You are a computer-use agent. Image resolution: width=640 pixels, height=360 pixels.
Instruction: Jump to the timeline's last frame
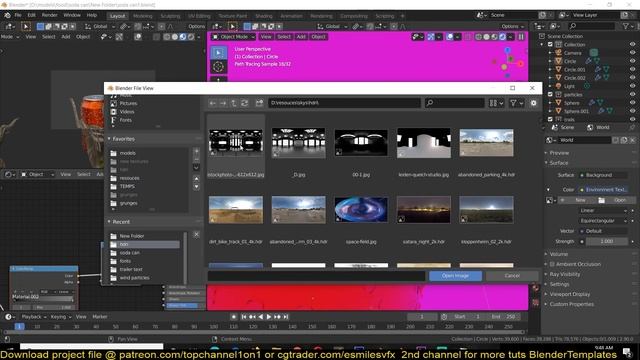point(286,317)
